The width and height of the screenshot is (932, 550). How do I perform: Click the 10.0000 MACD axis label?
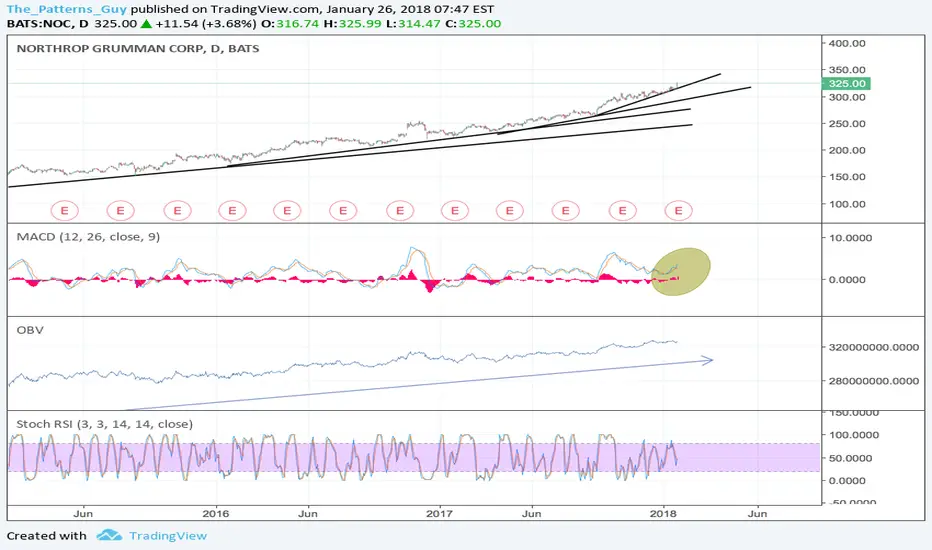(851, 238)
